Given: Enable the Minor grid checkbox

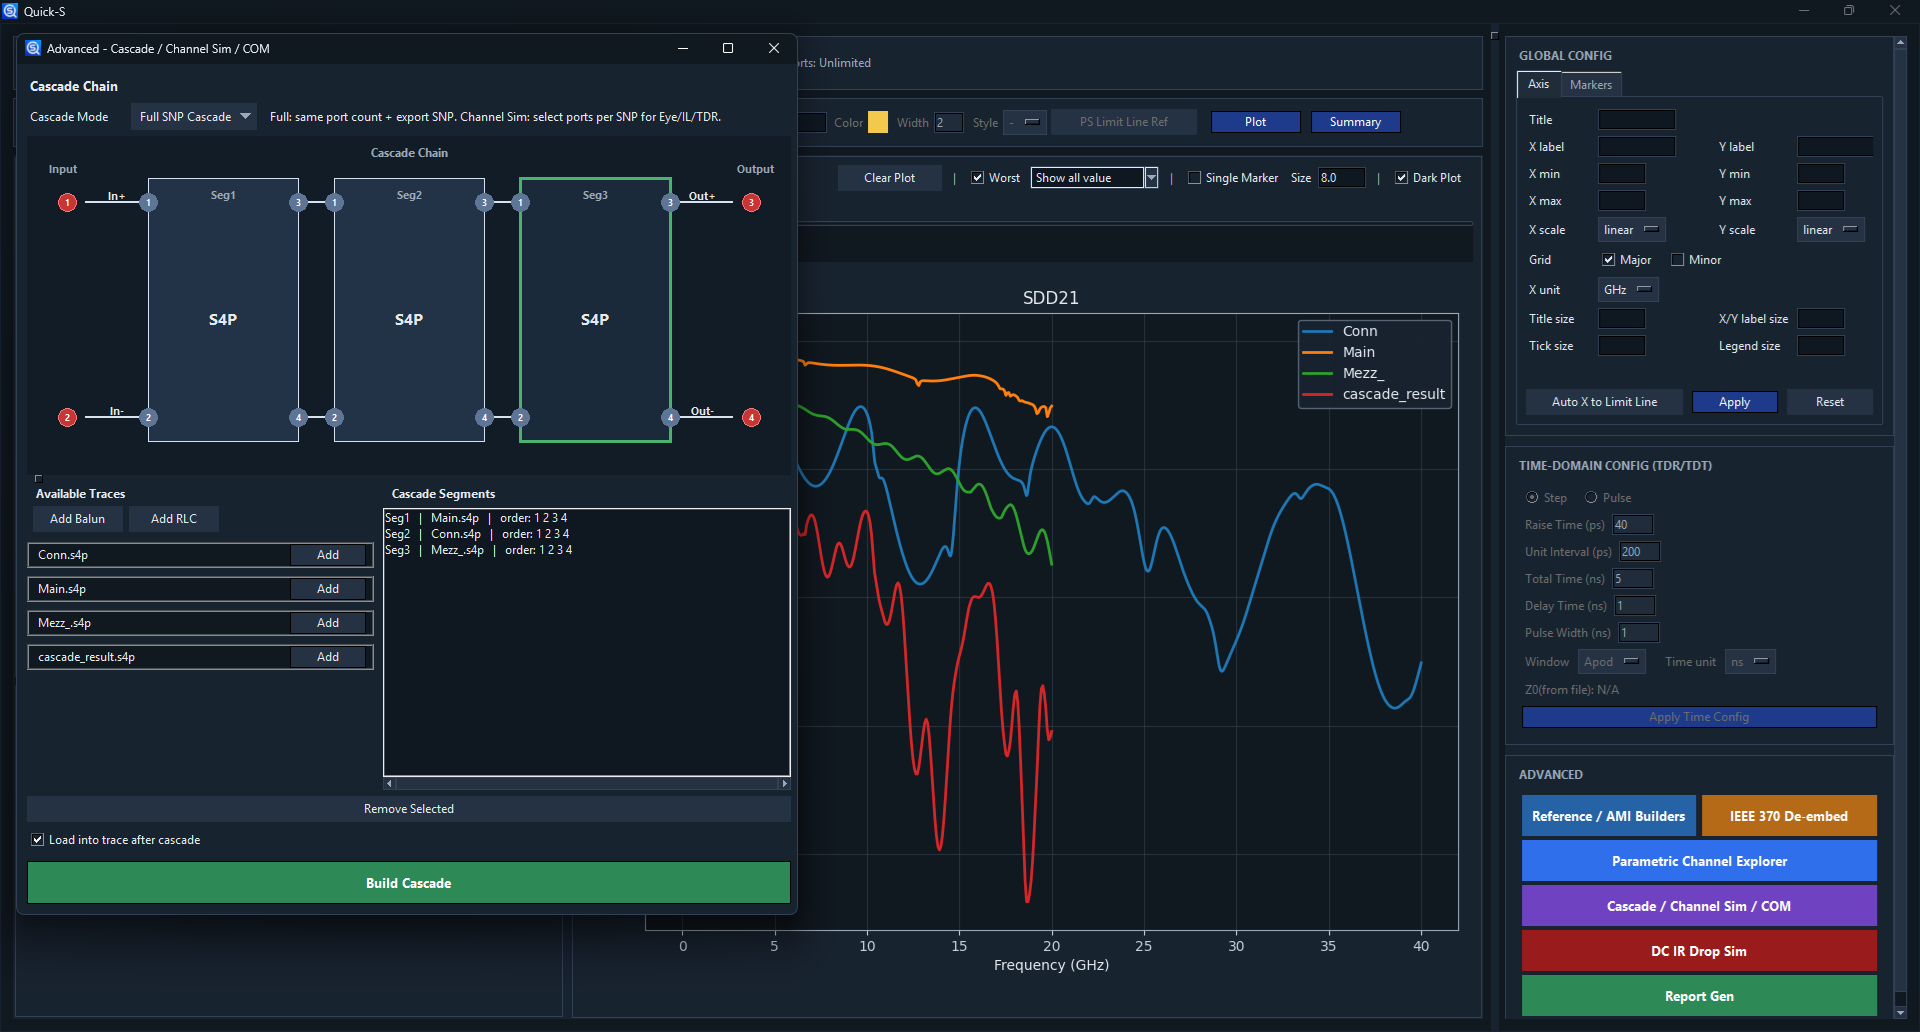Looking at the screenshot, I should [1678, 260].
